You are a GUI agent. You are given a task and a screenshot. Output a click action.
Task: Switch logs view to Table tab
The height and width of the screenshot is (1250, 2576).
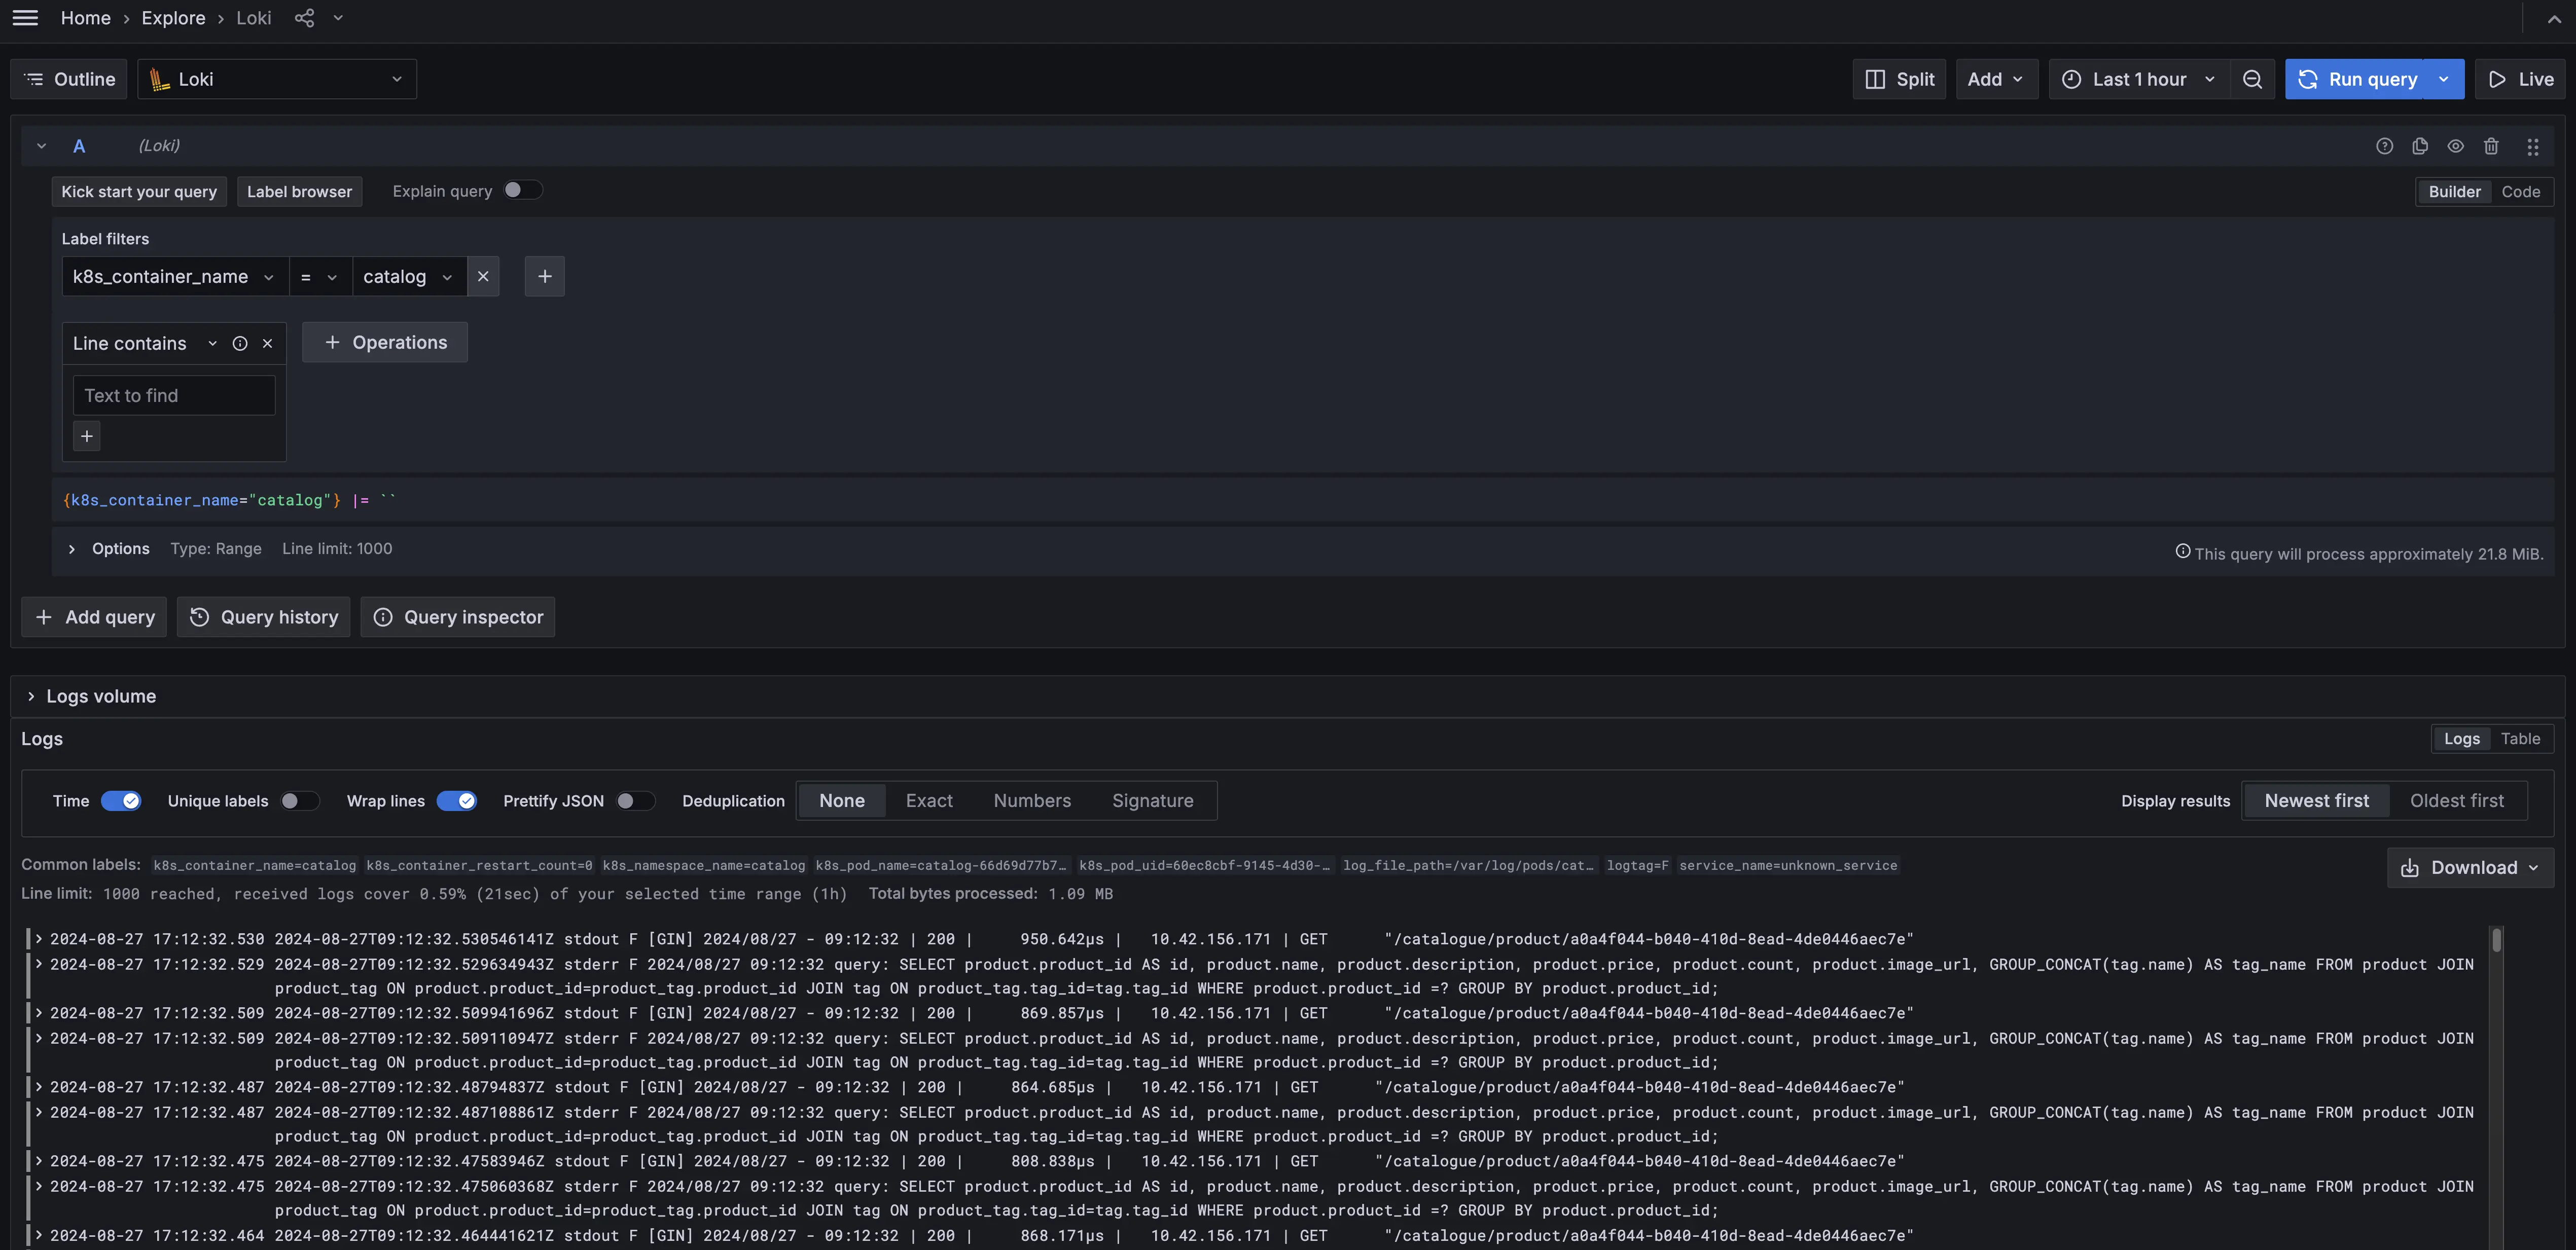[2520, 738]
